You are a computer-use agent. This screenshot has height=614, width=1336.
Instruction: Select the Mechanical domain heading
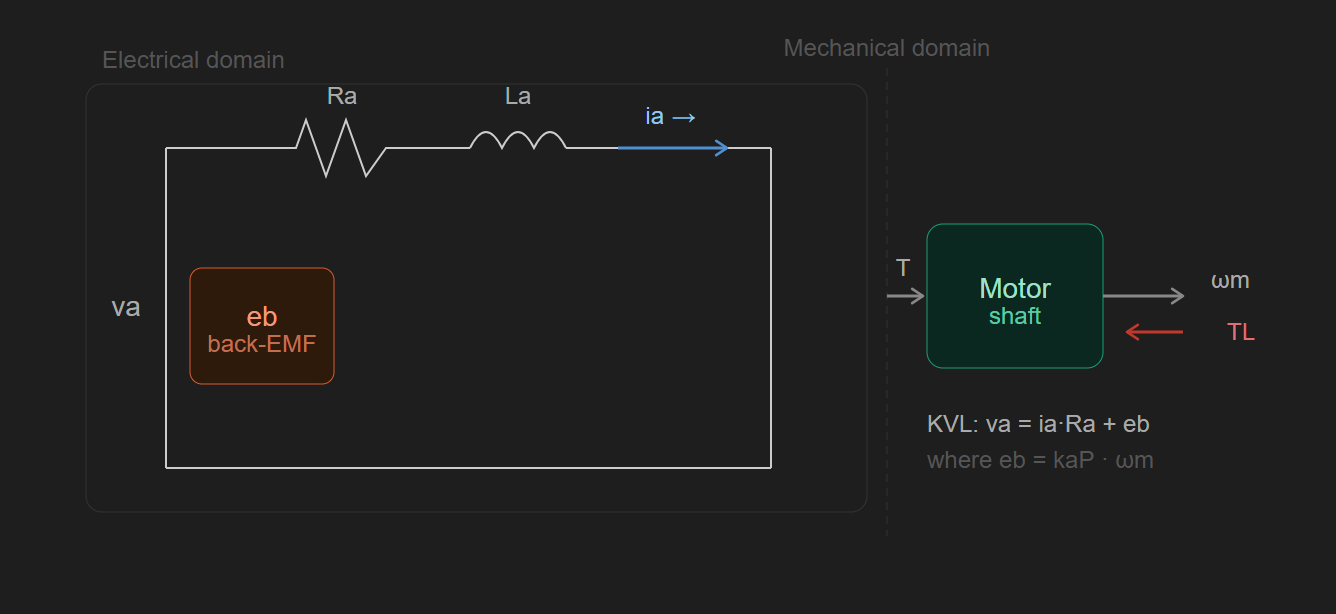pyautogui.click(x=887, y=48)
